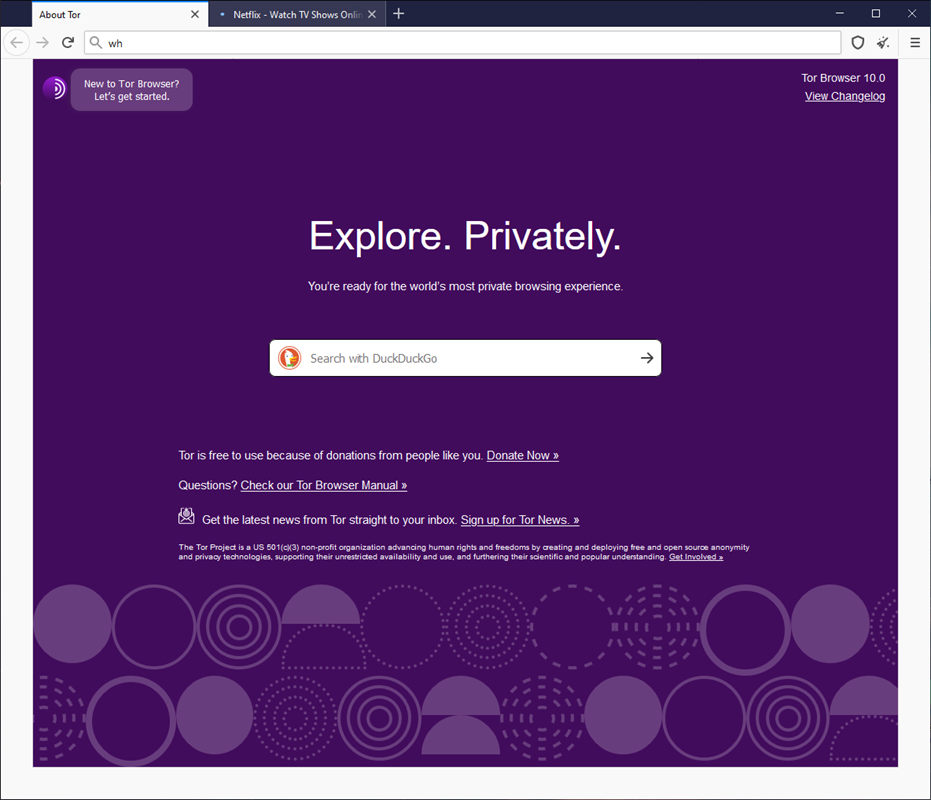Open the hamburger application menu
This screenshot has width=931, height=800.
[915, 43]
